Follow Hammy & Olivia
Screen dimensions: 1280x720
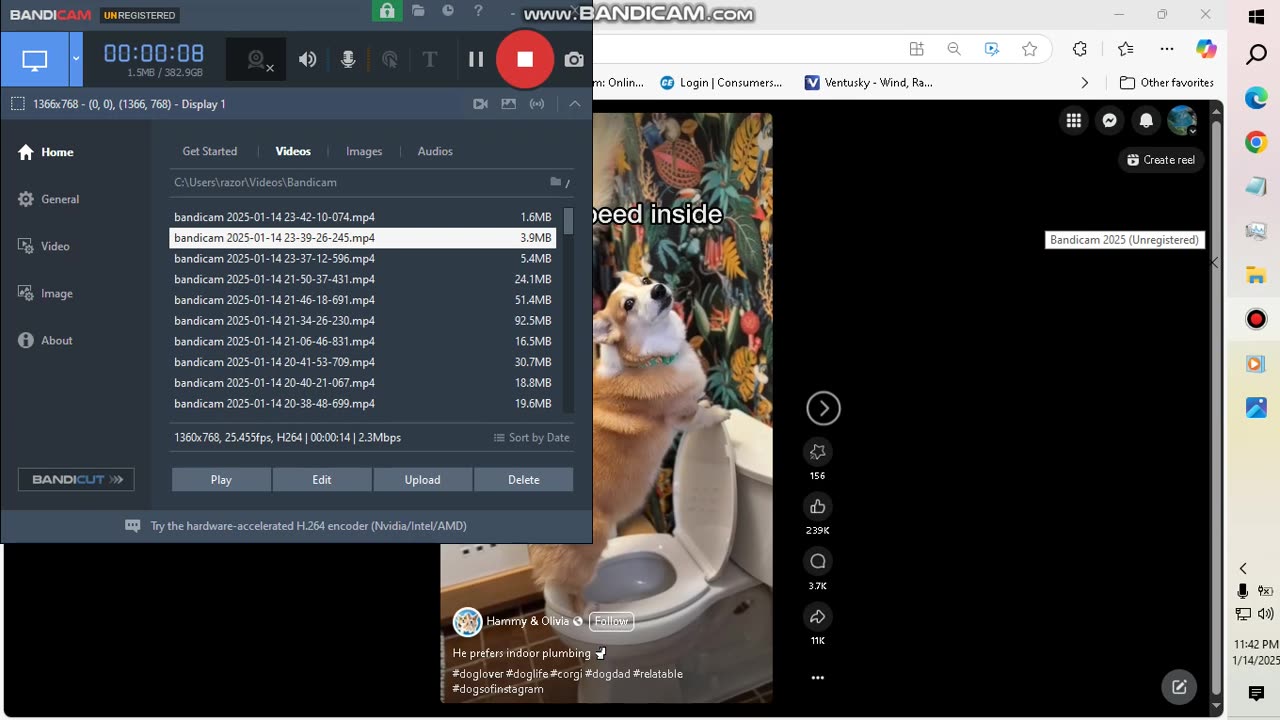[611, 621]
